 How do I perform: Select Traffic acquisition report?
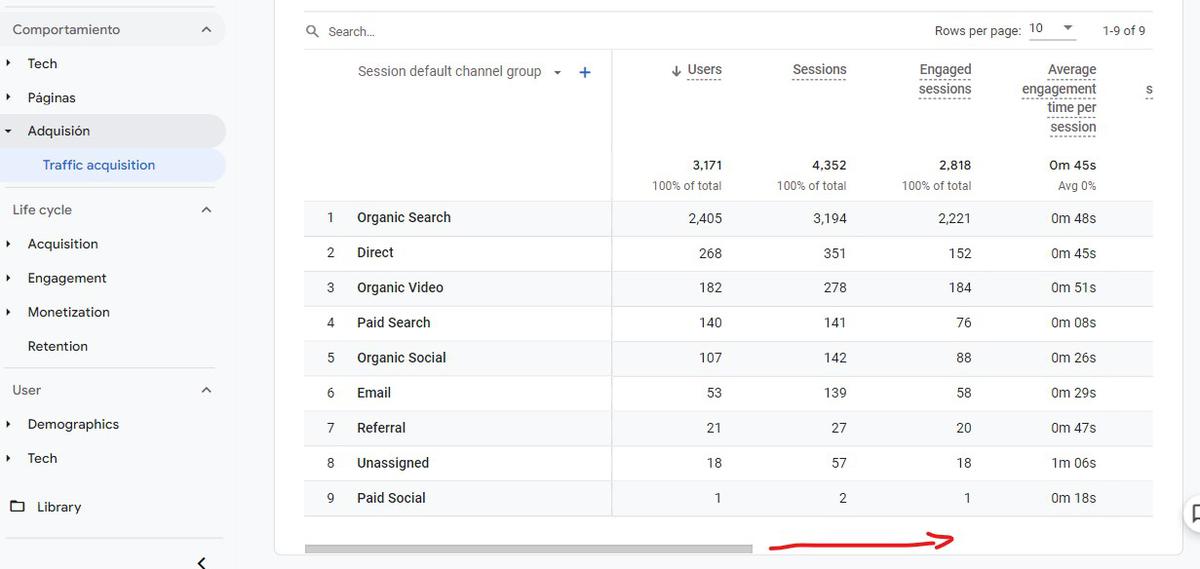(99, 166)
